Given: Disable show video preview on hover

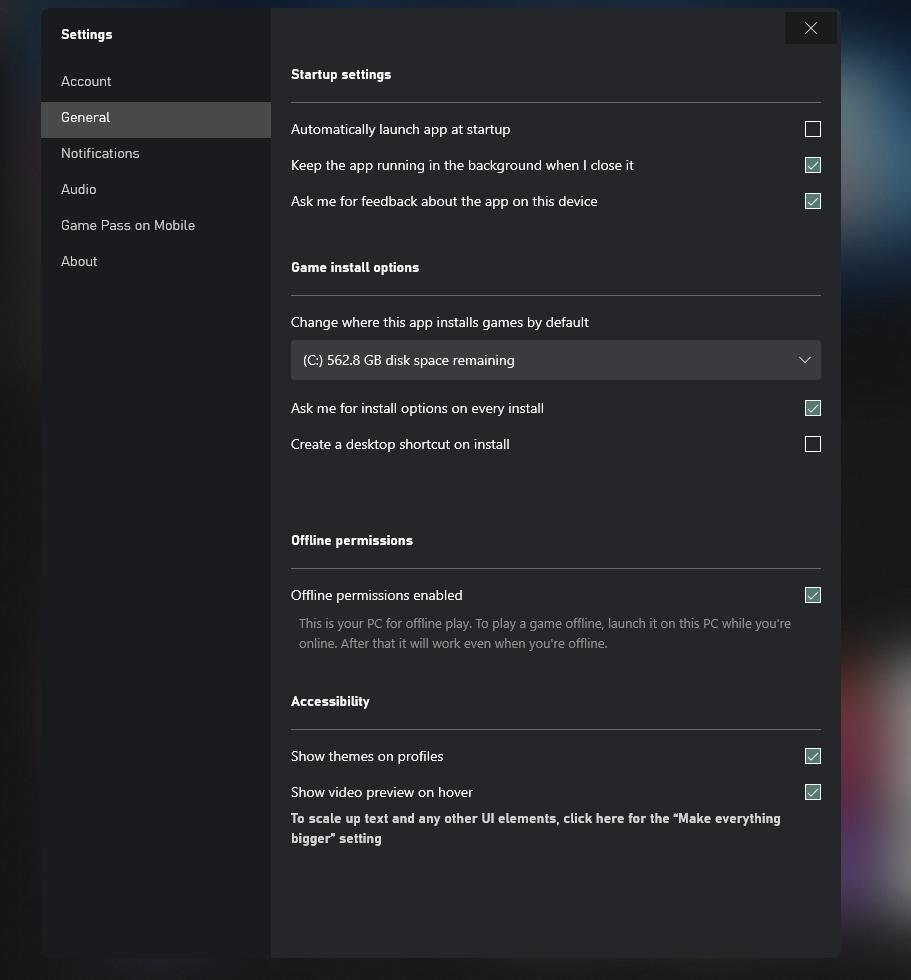Looking at the screenshot, I should click(x=812, y=792).
